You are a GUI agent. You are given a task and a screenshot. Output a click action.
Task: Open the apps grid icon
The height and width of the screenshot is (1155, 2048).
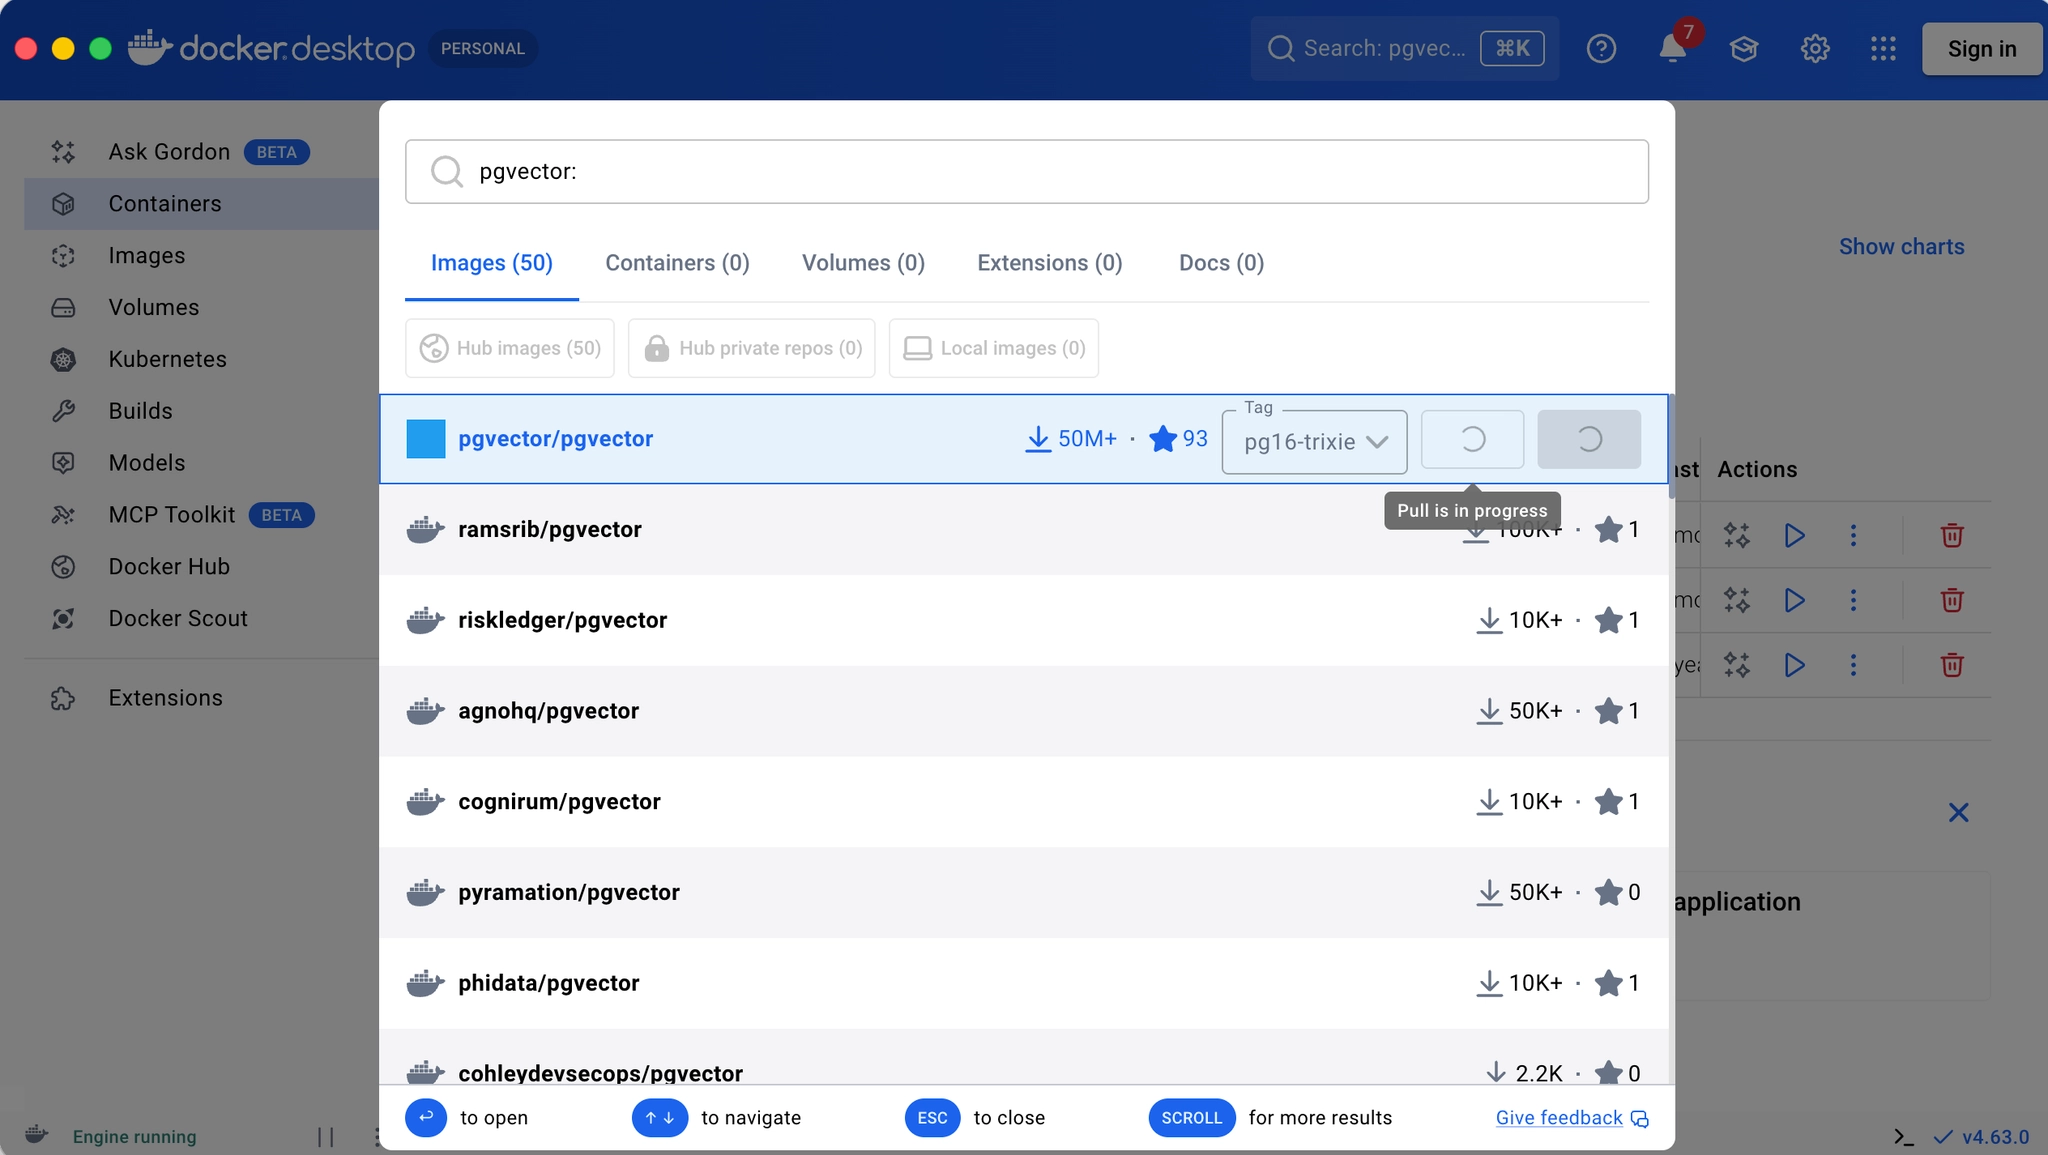point(1883,48)
